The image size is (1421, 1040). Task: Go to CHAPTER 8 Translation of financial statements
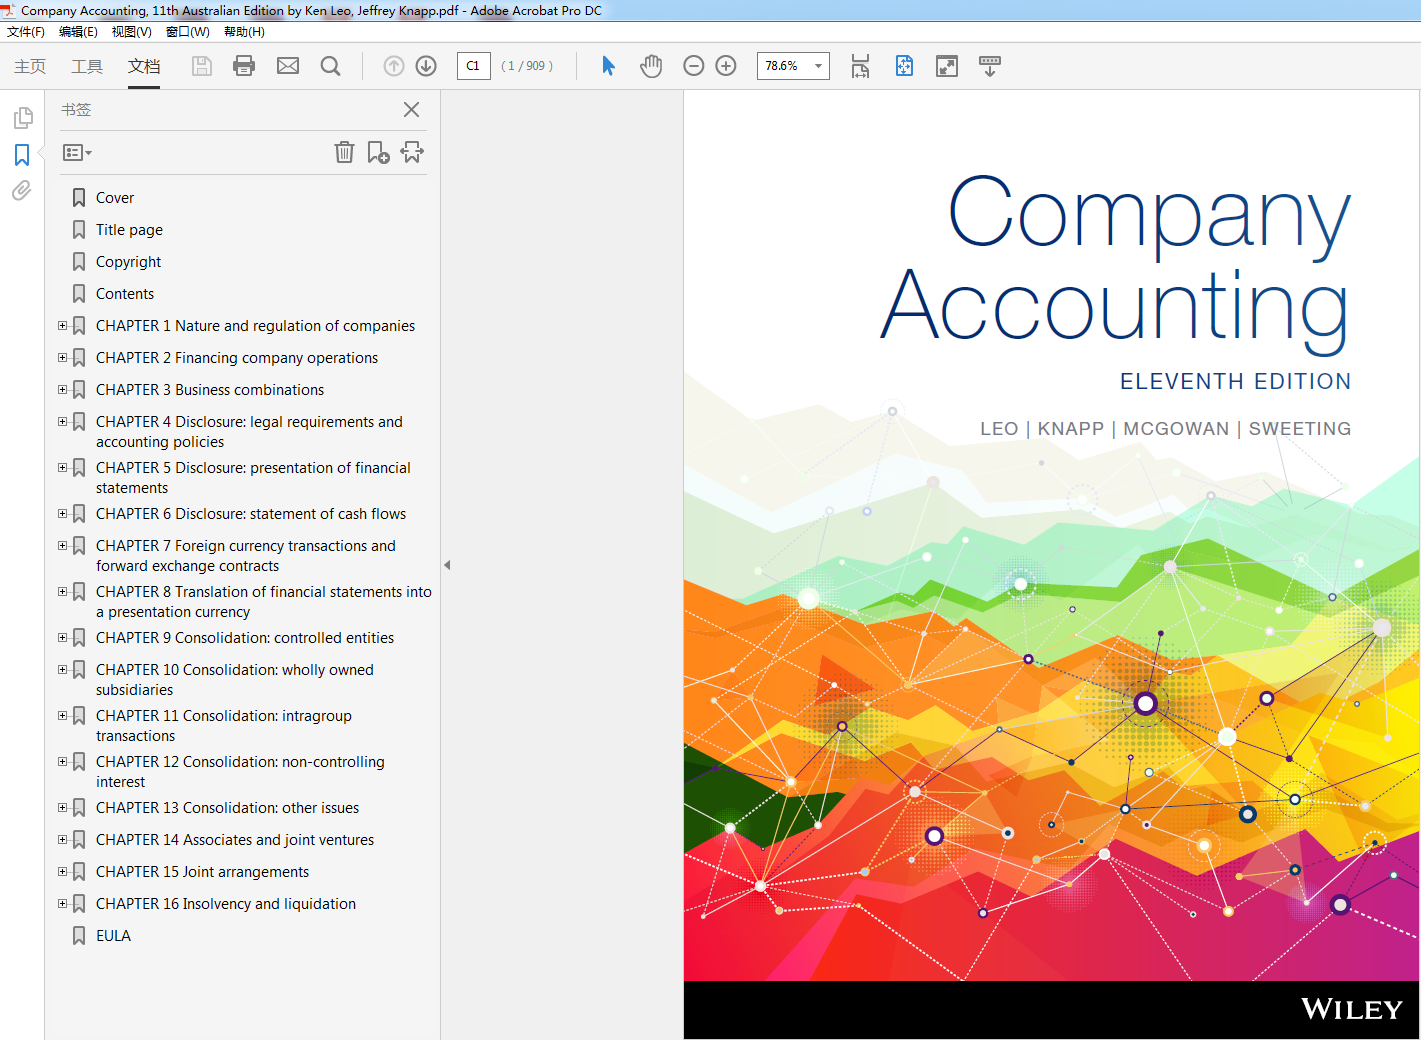coord(264,602)
